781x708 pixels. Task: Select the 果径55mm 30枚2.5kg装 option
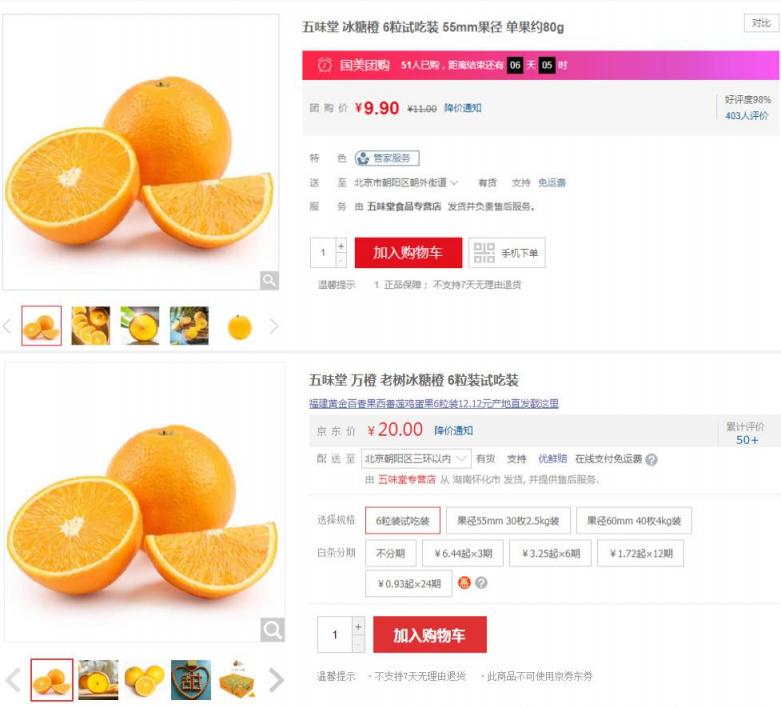tap(508, 521)
